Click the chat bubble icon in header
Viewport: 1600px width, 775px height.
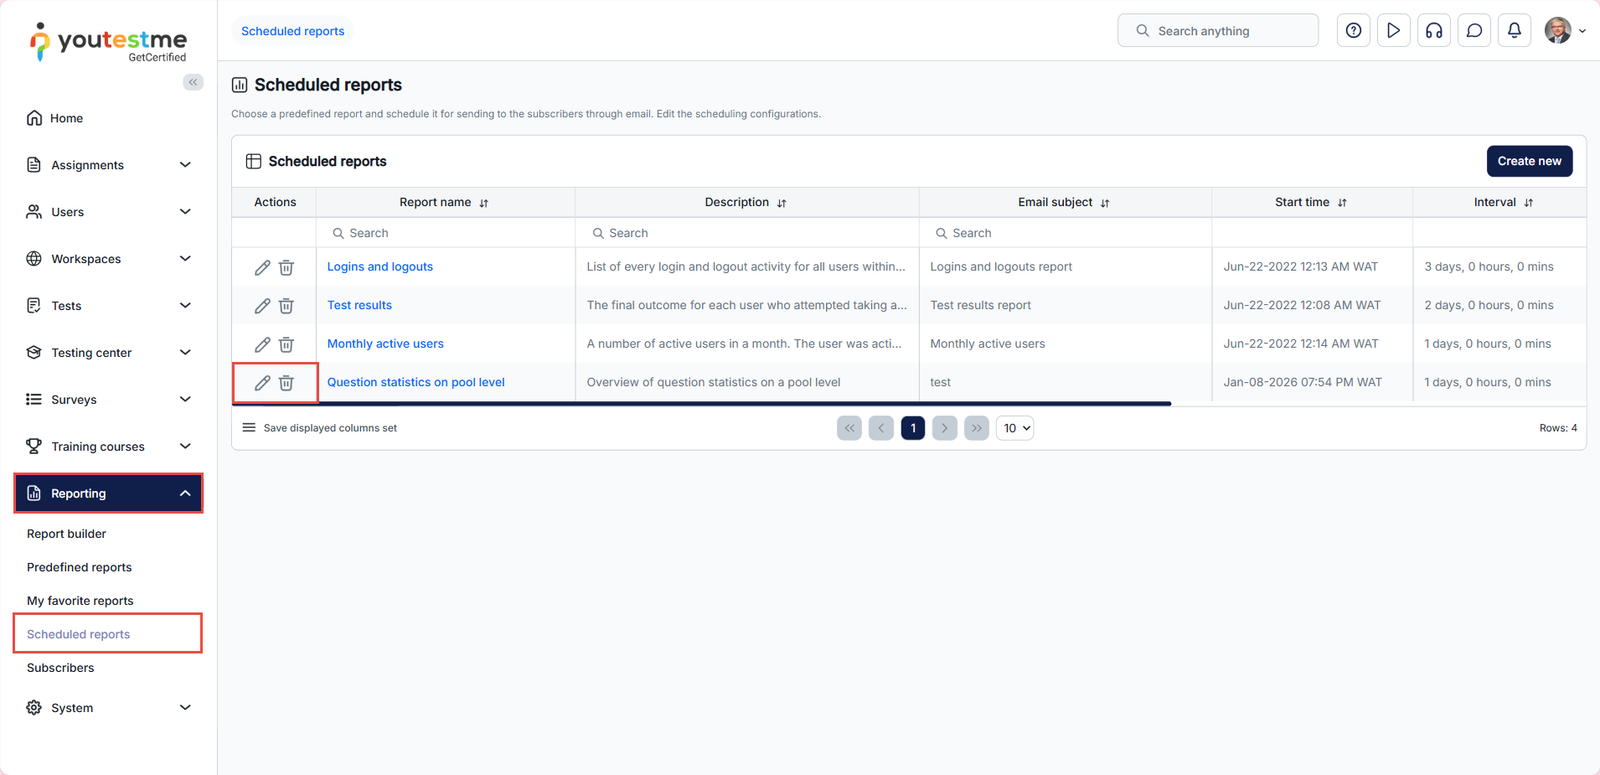tap(1474, 31)
